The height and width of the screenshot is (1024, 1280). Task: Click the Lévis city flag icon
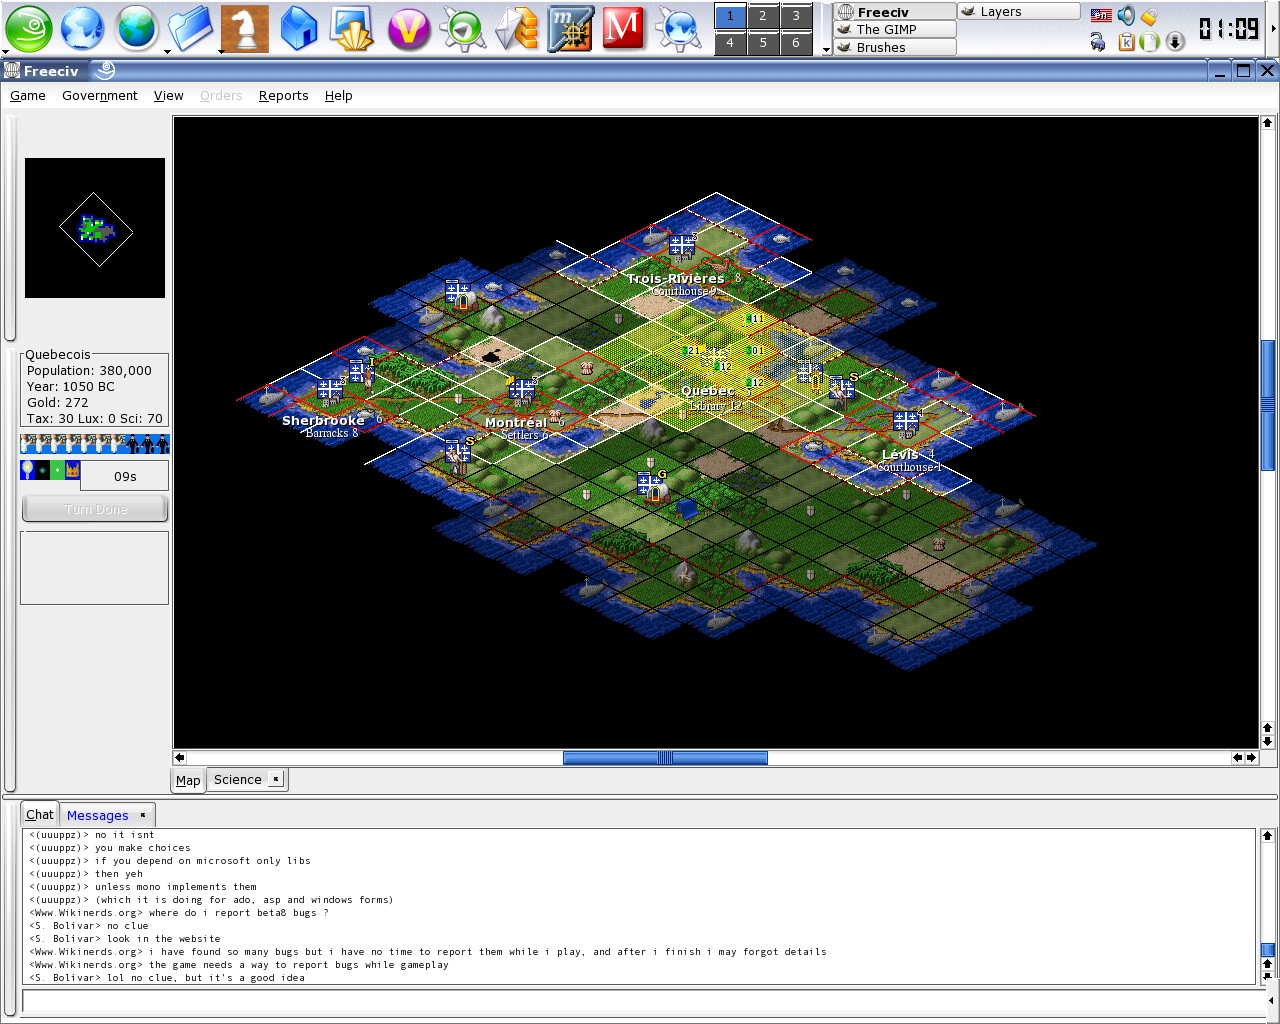[x=906, y=422]
